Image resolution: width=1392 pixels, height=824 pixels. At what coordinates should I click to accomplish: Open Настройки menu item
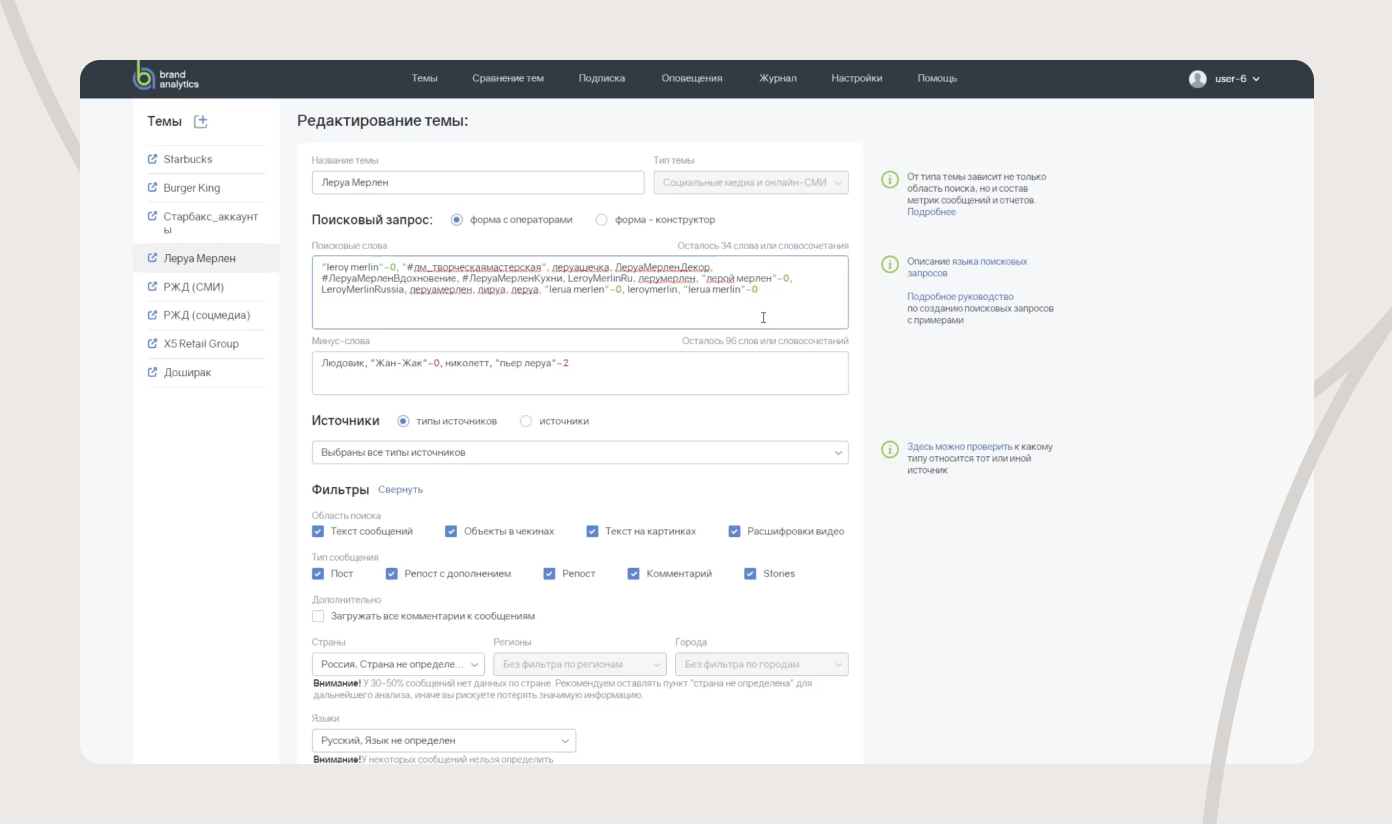point(857,79)
